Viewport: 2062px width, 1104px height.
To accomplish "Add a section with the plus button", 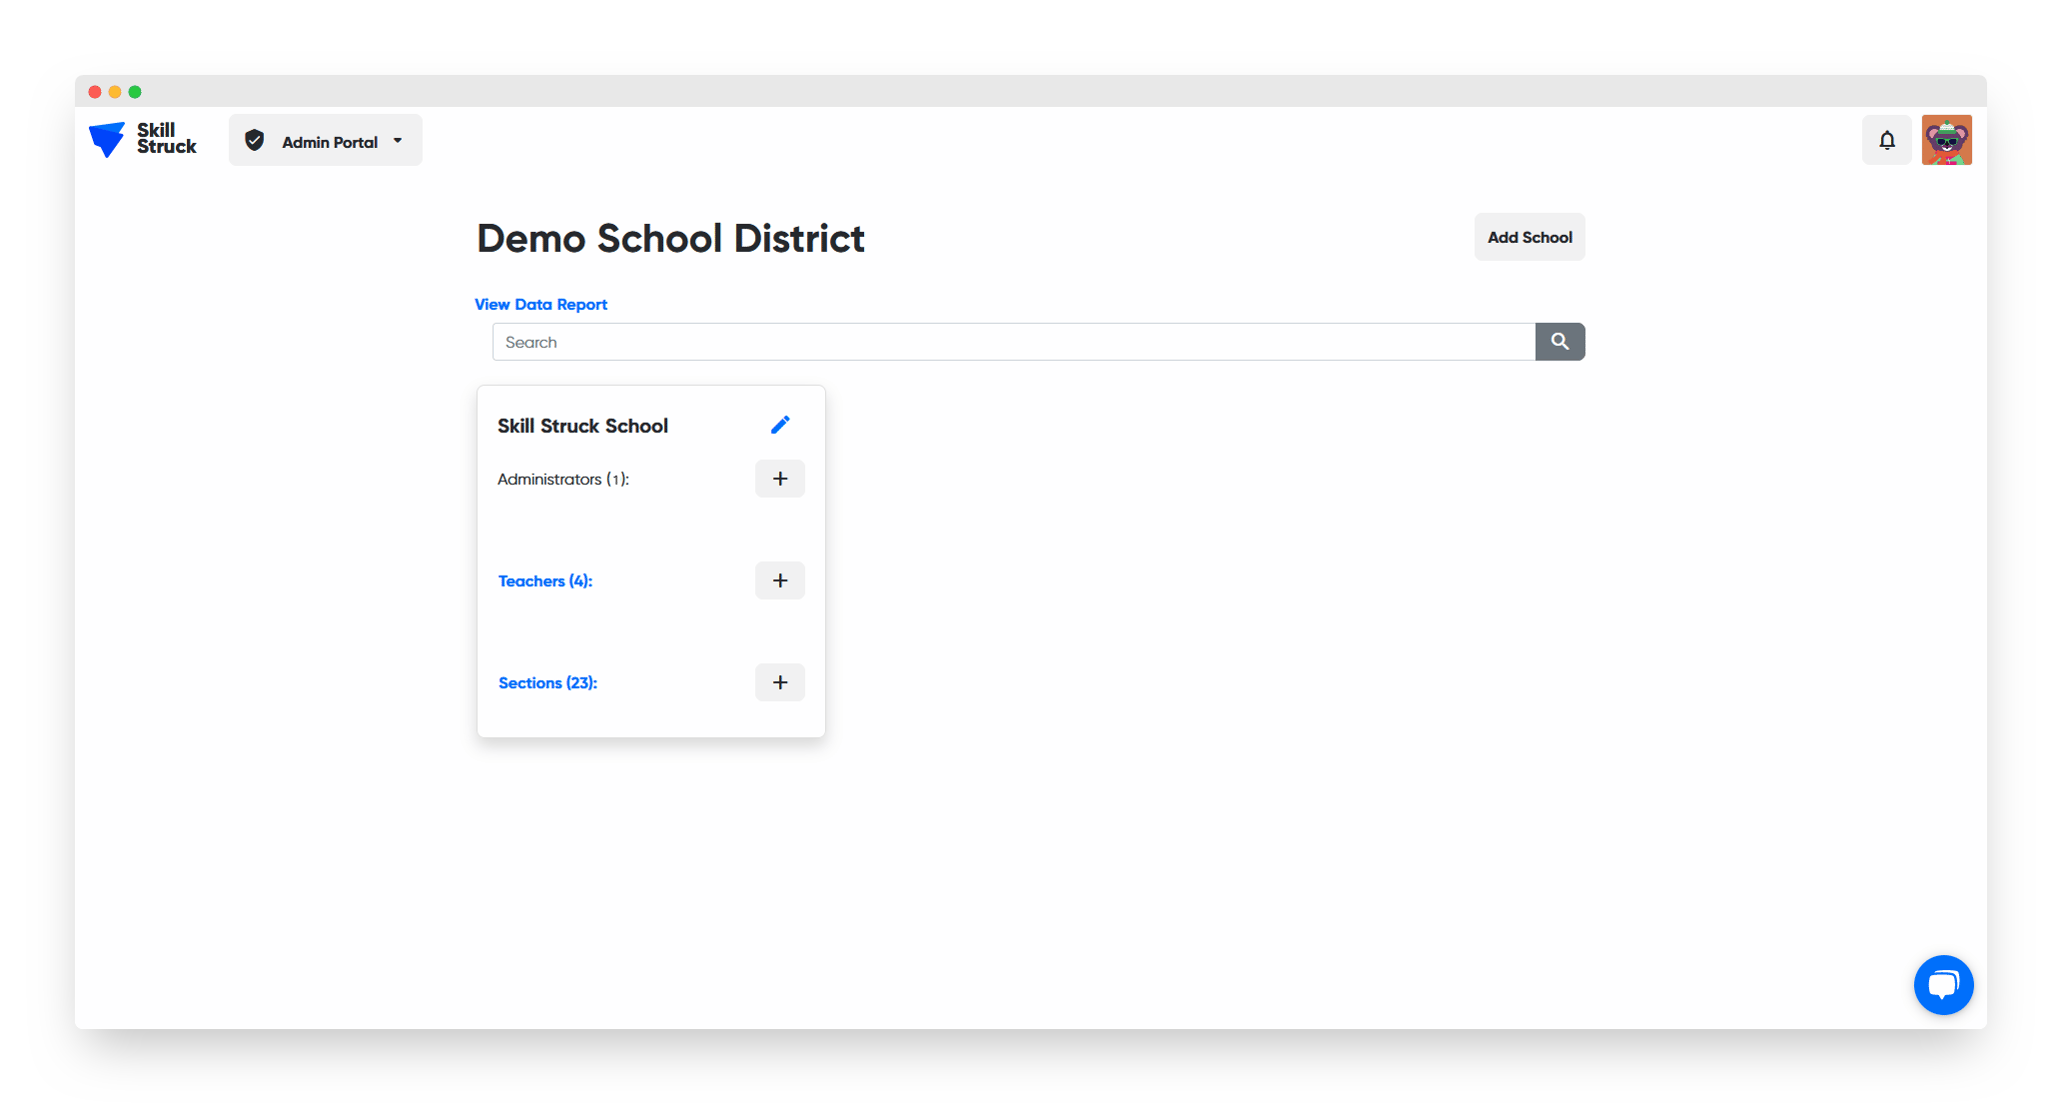I will point(780,683).
